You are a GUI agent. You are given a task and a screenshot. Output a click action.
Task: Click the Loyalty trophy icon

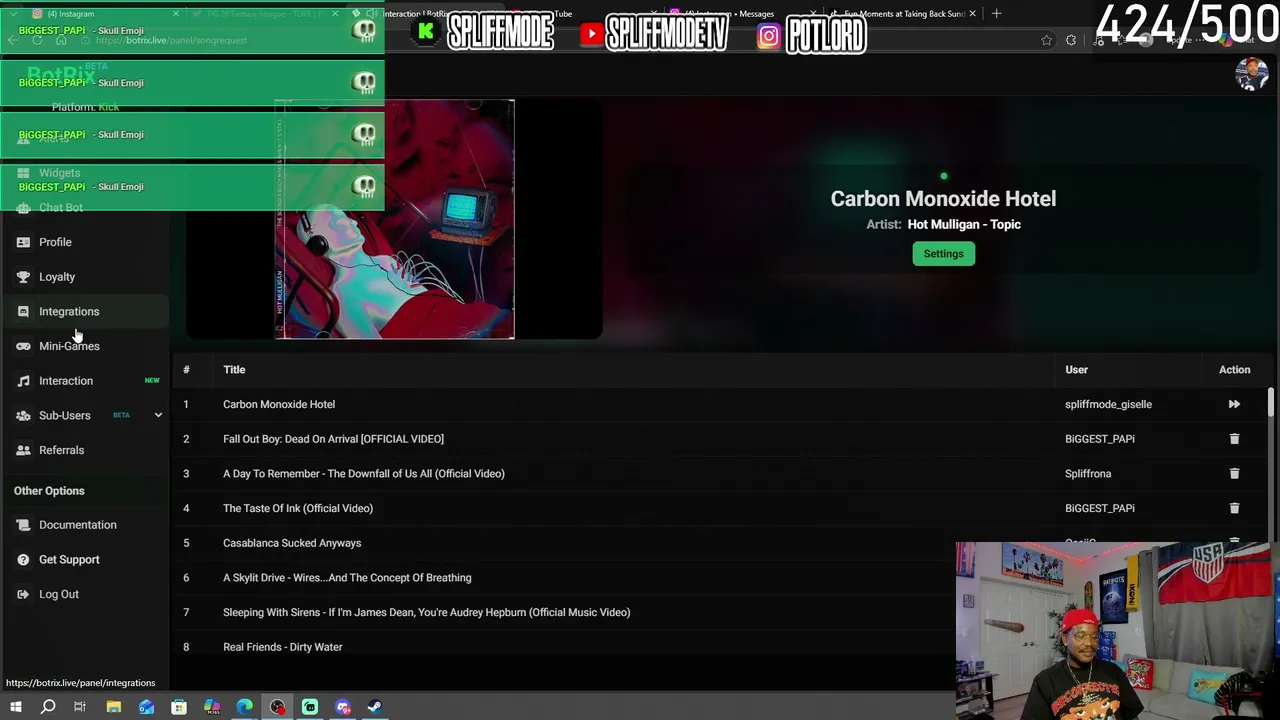tap(23, 277)
